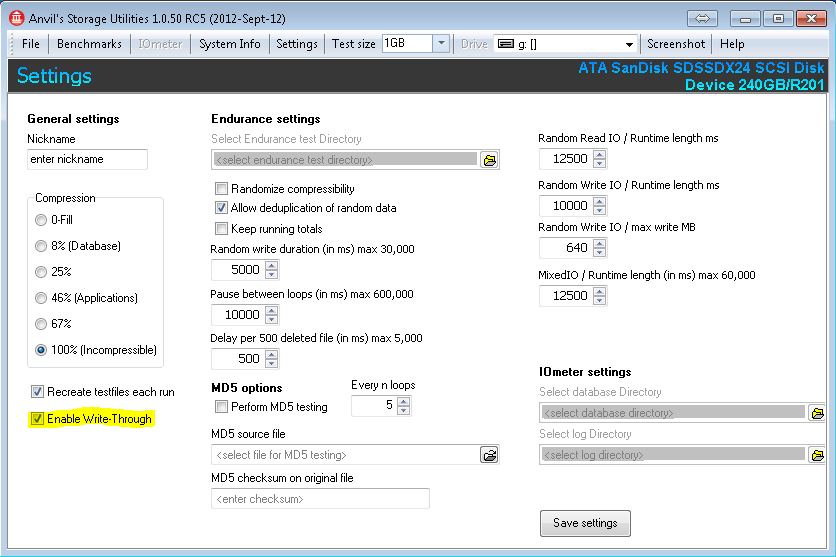The height and width of the screenshot is (557, 836).
Task: Decrease Random Write IO runtime length
Action: click(x=599, y=210)
